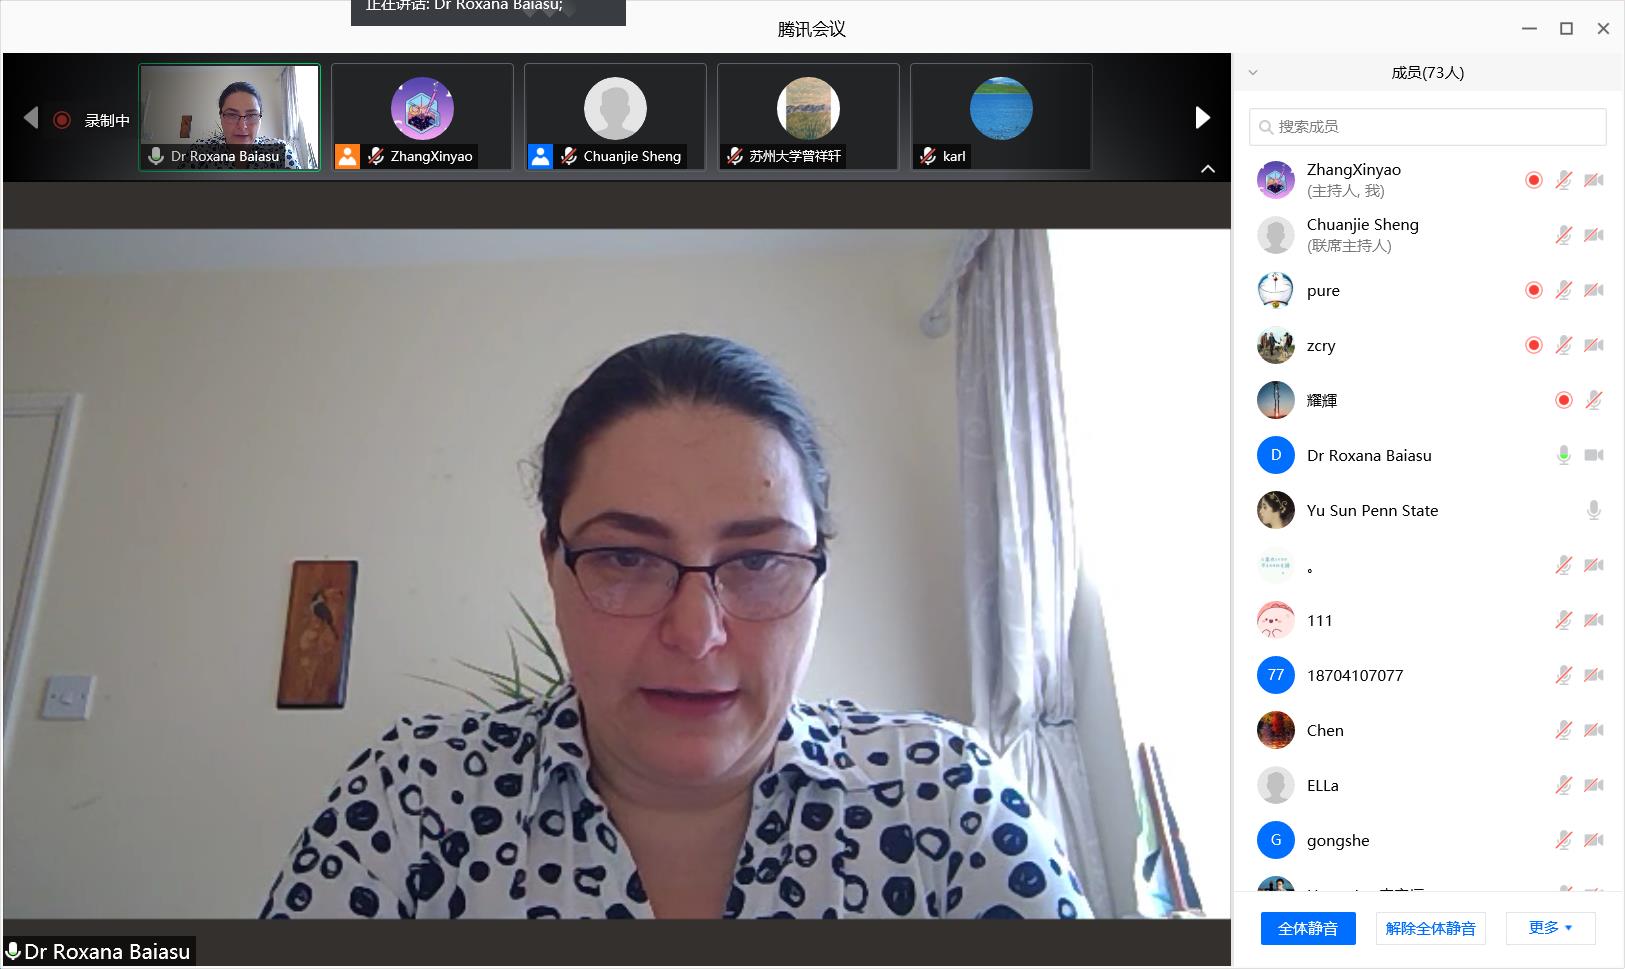Click the 搜索成员 search field
Viewport: 1625px width, 969px height.
(x=1427, y=127)
